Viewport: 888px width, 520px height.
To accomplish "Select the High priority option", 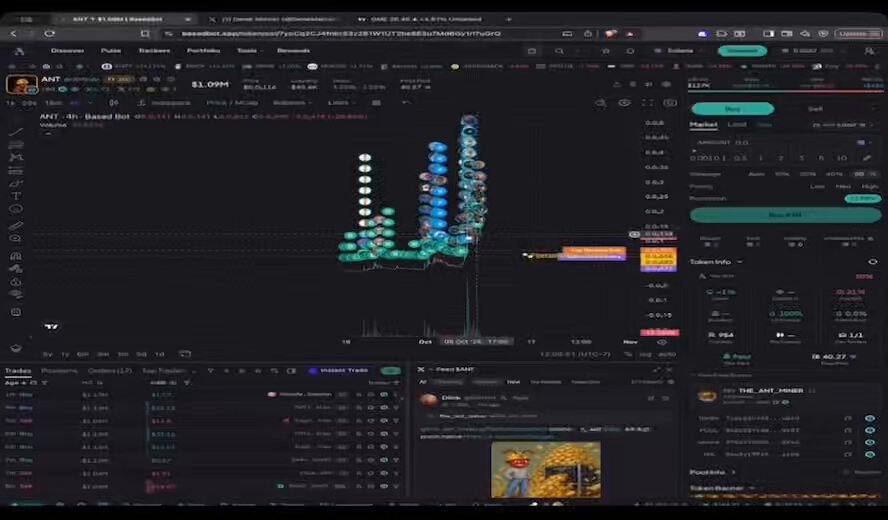I will (870, 186).
